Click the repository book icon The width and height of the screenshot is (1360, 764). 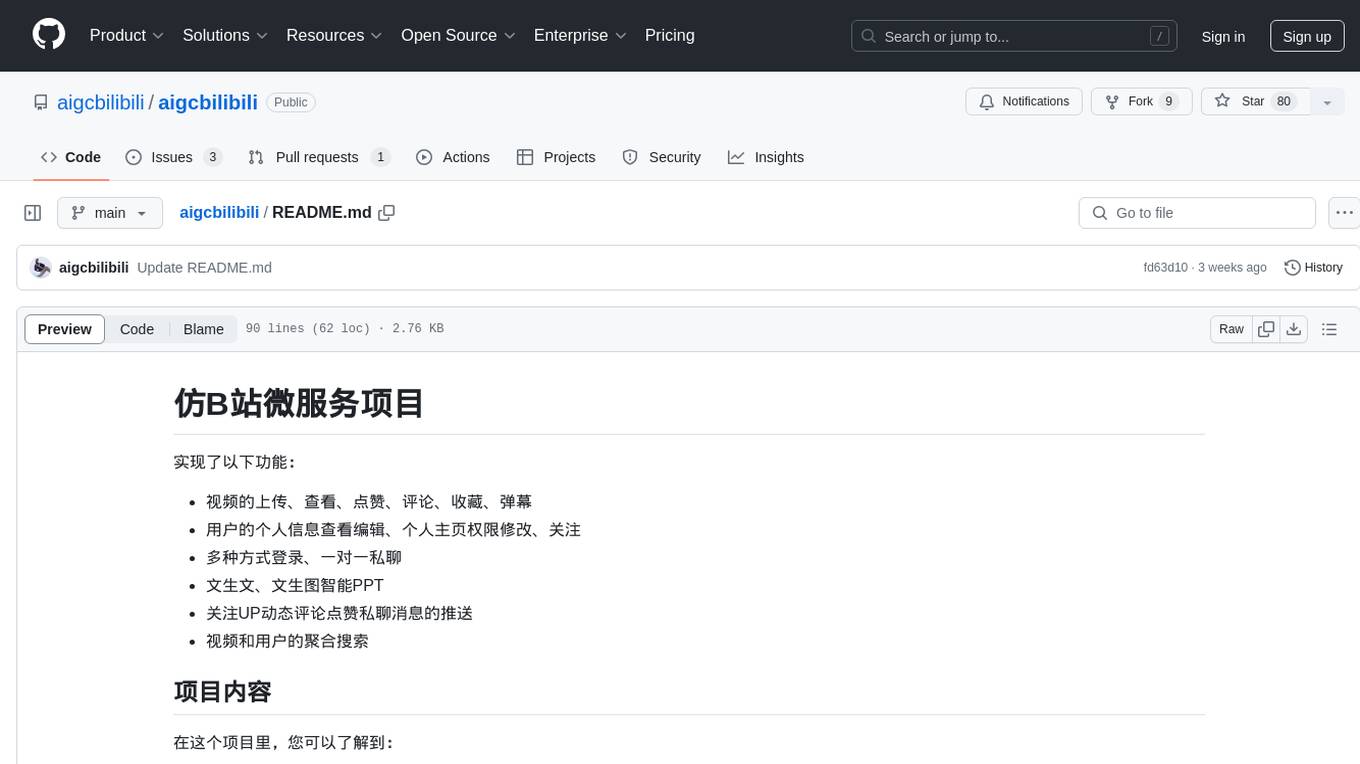[41, 102]
